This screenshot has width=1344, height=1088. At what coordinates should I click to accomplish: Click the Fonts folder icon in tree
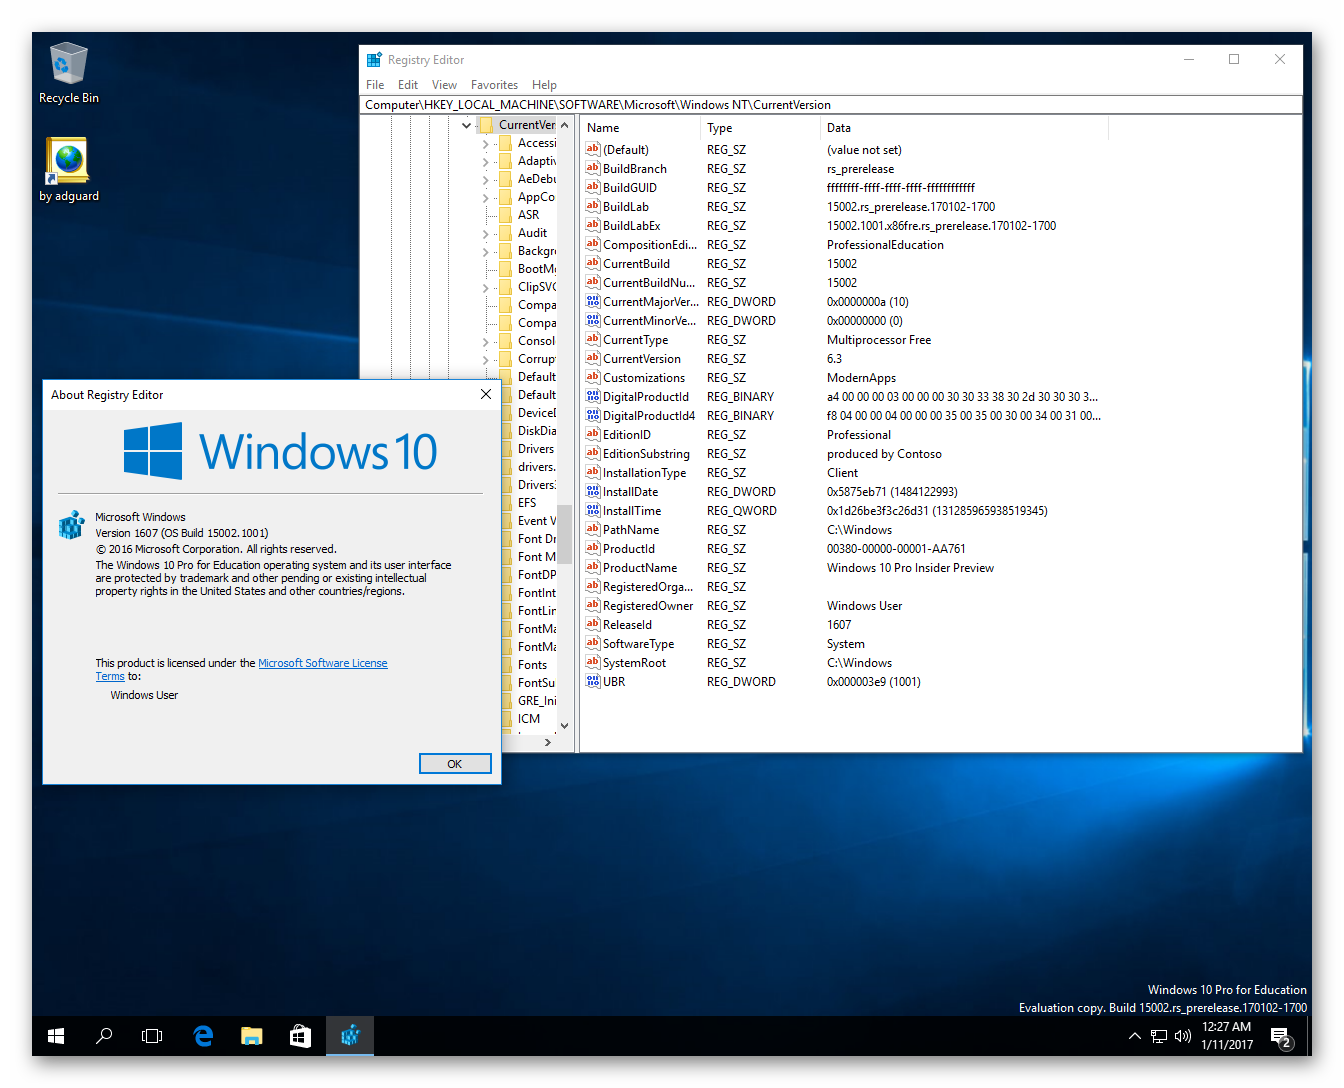pos(506,665)
